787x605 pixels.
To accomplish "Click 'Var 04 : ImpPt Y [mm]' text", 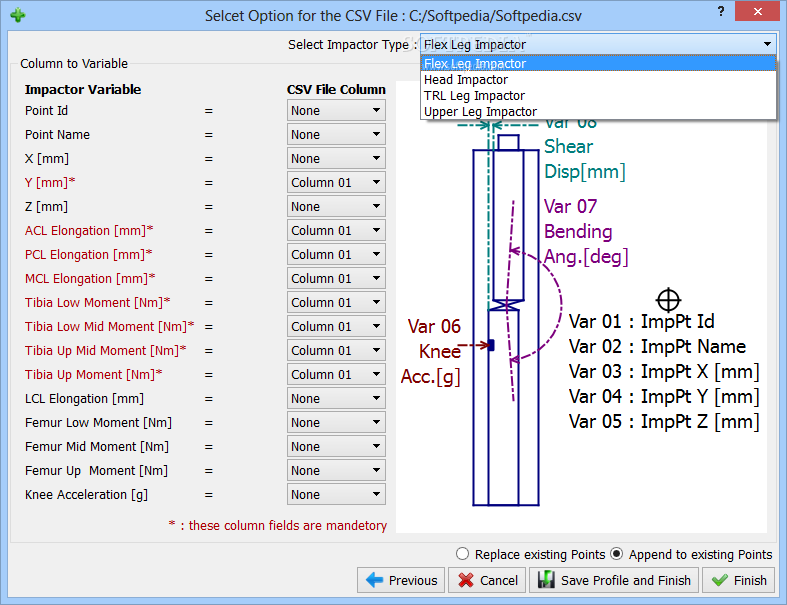I will 664,397.
